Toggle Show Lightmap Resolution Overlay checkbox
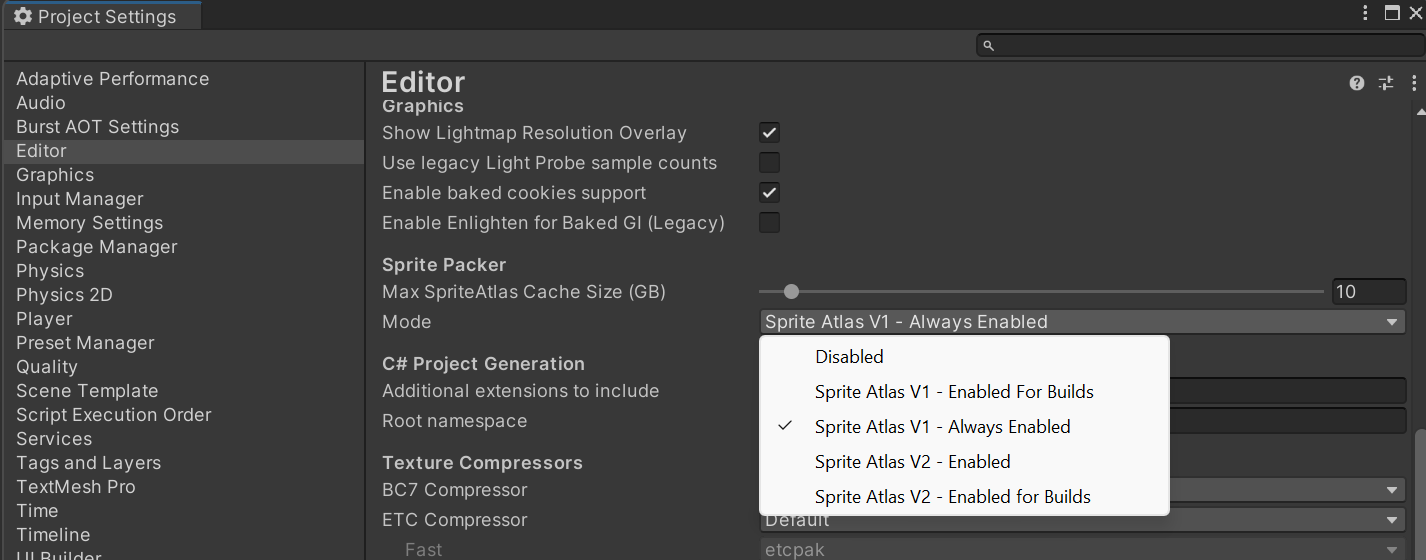The height and width of the screenshot is (560, 1426). pyautogui.click(x=769, y=133)
